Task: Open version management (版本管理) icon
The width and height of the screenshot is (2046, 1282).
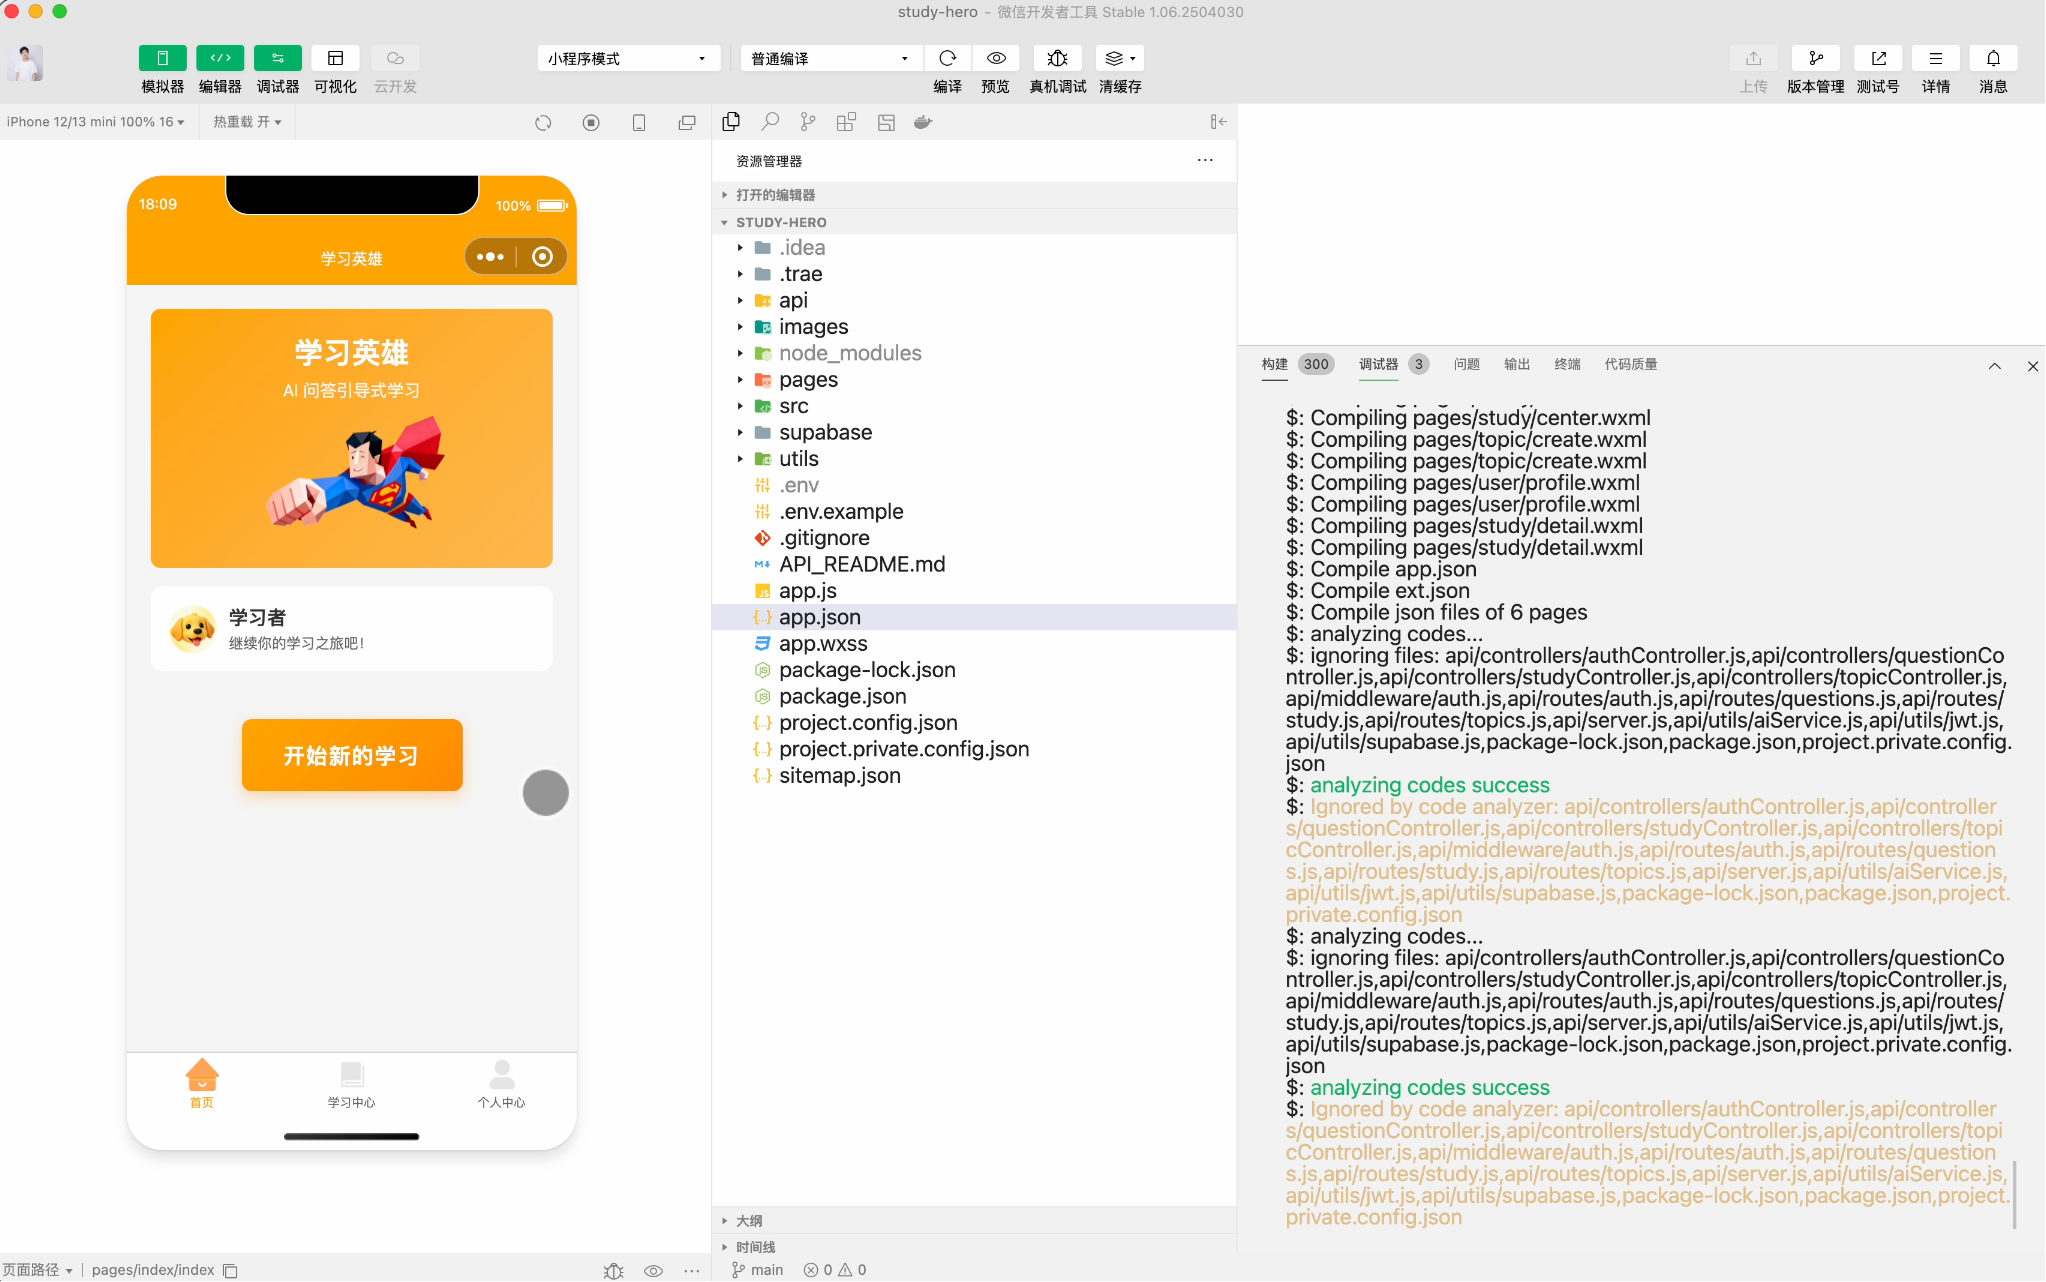Action: click(x=1815, y=58)
